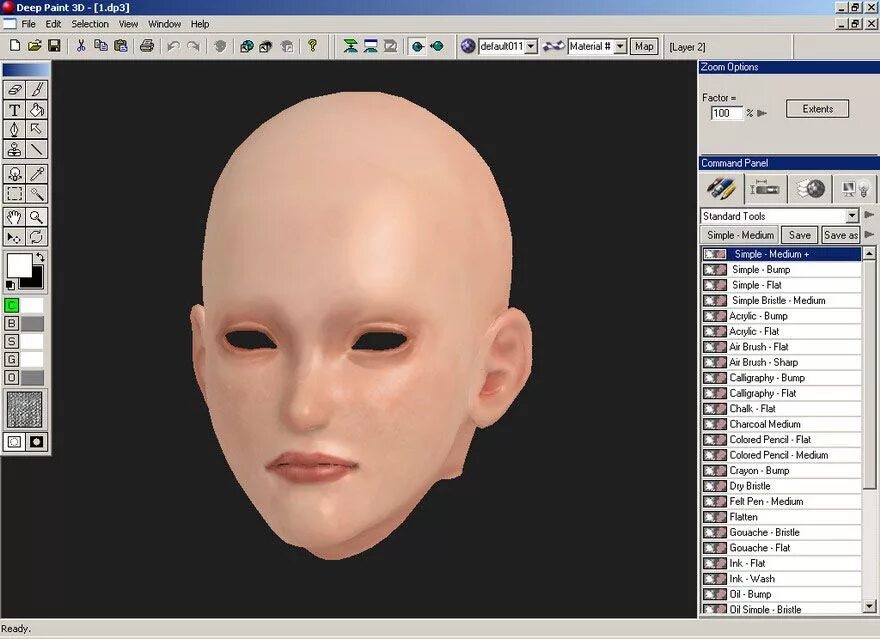Image resolution: width=880 pixels, height=639 pixels.
Task: Toggle the G glow channel button
Action: [11, 359]
